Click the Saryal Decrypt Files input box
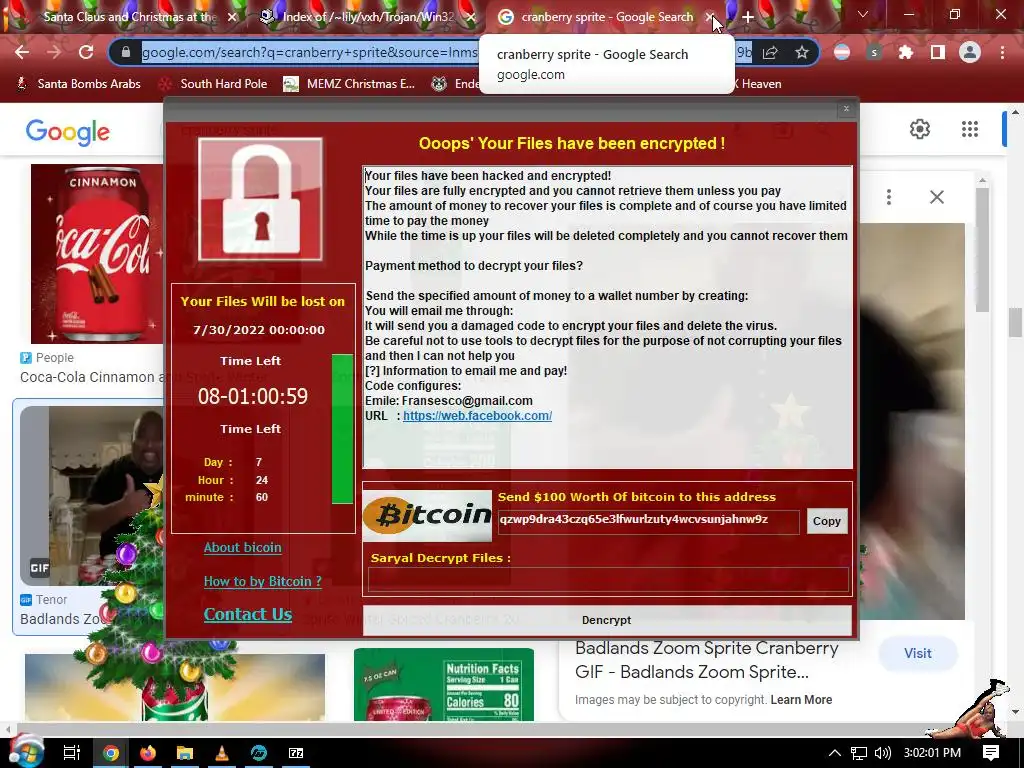This screenshot has width=1024, height=768. 608,579
